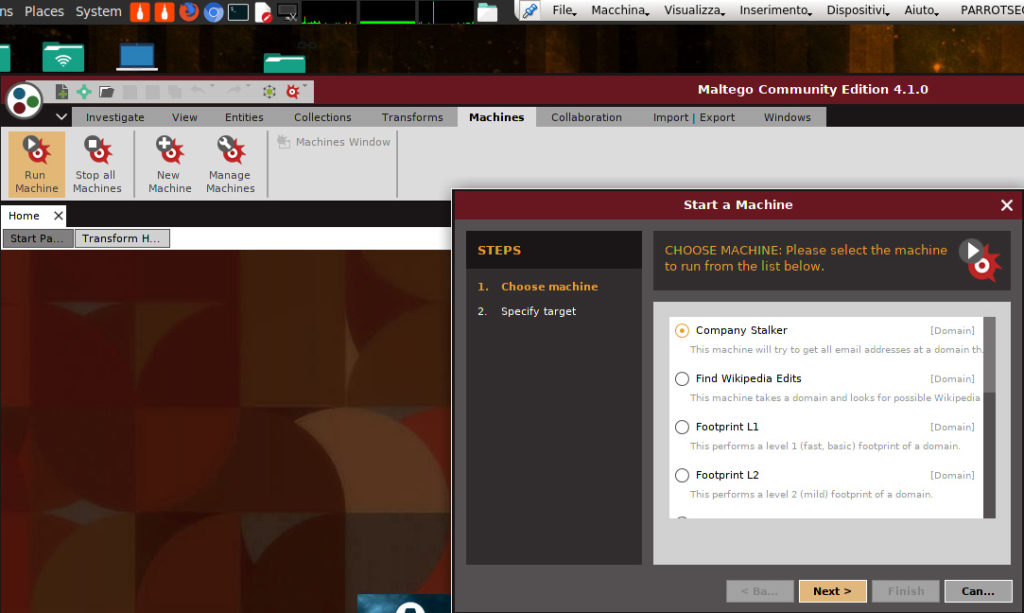
Task: Switch to the Transform Hub tab
Action: tap(122, 238)
